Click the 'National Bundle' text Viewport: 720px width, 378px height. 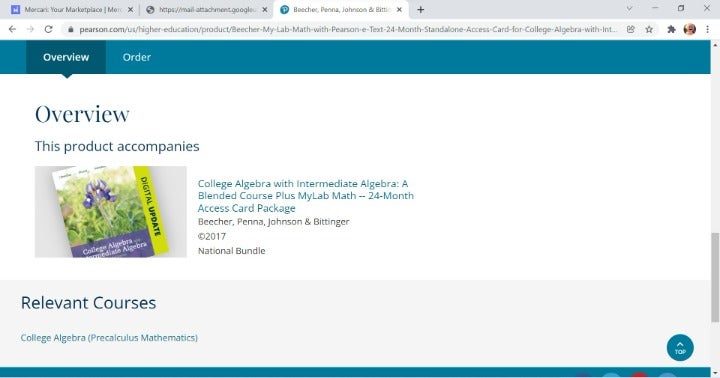point(231,251)
